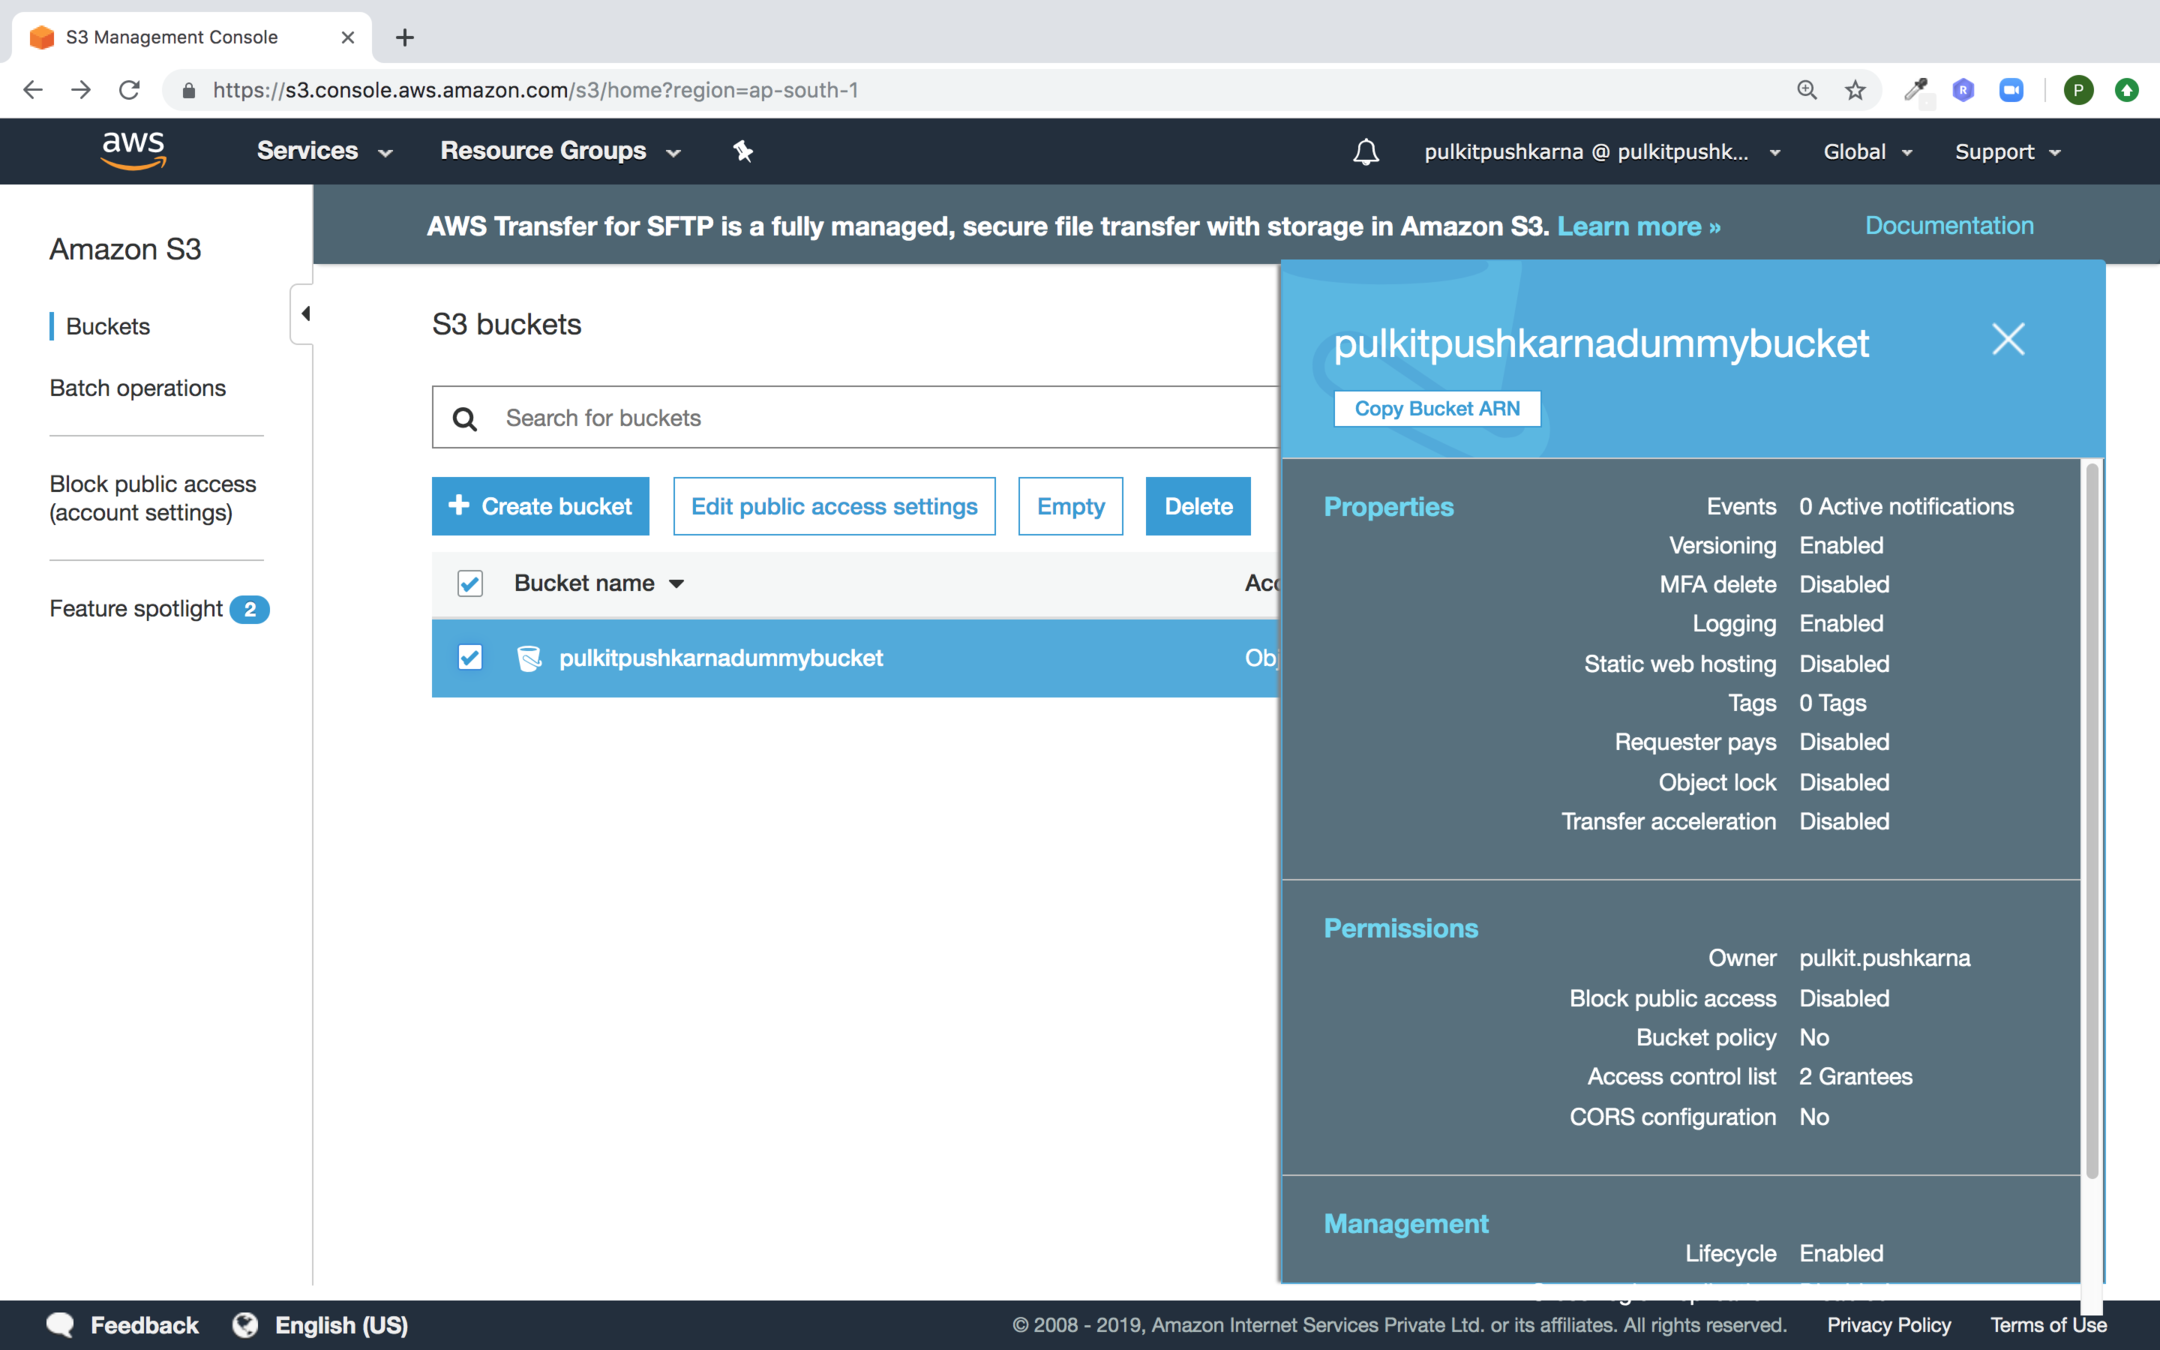The image size is (2160, 1350).
Task: Click the Owner pulkit.pushkarna value
Action: click(x=1884, y=958)
